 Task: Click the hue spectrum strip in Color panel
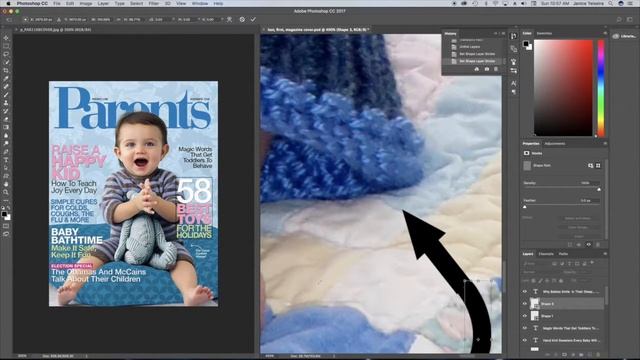pyautogui.click(x=601, y=88)
